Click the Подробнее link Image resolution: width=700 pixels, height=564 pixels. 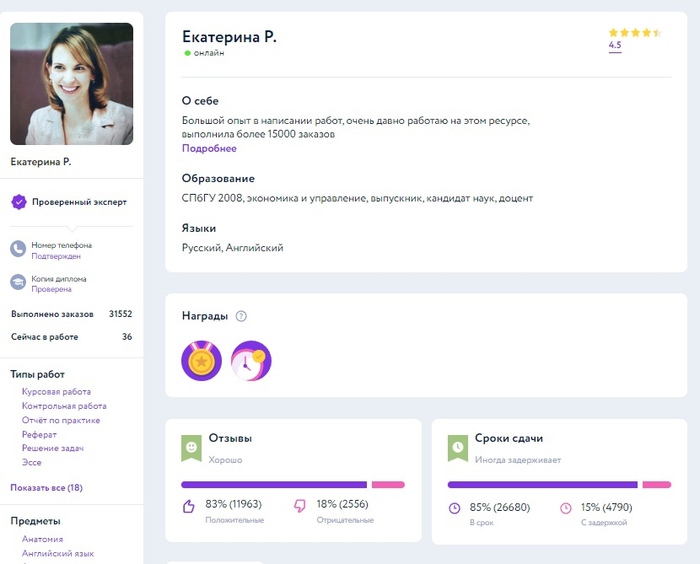coord(209,149)
